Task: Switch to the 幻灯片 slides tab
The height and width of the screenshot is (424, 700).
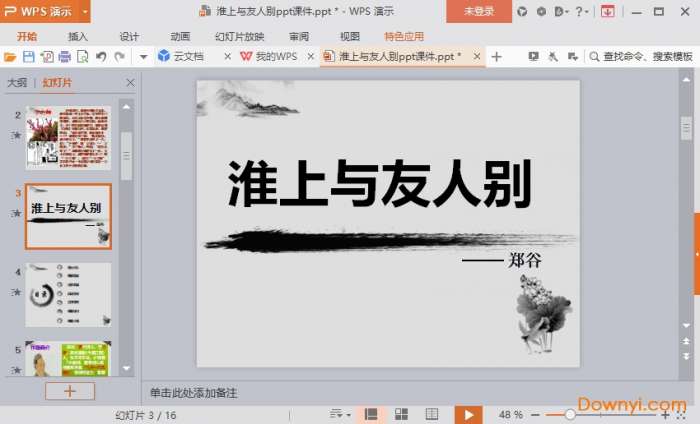Action: click(x=57, y=83)
